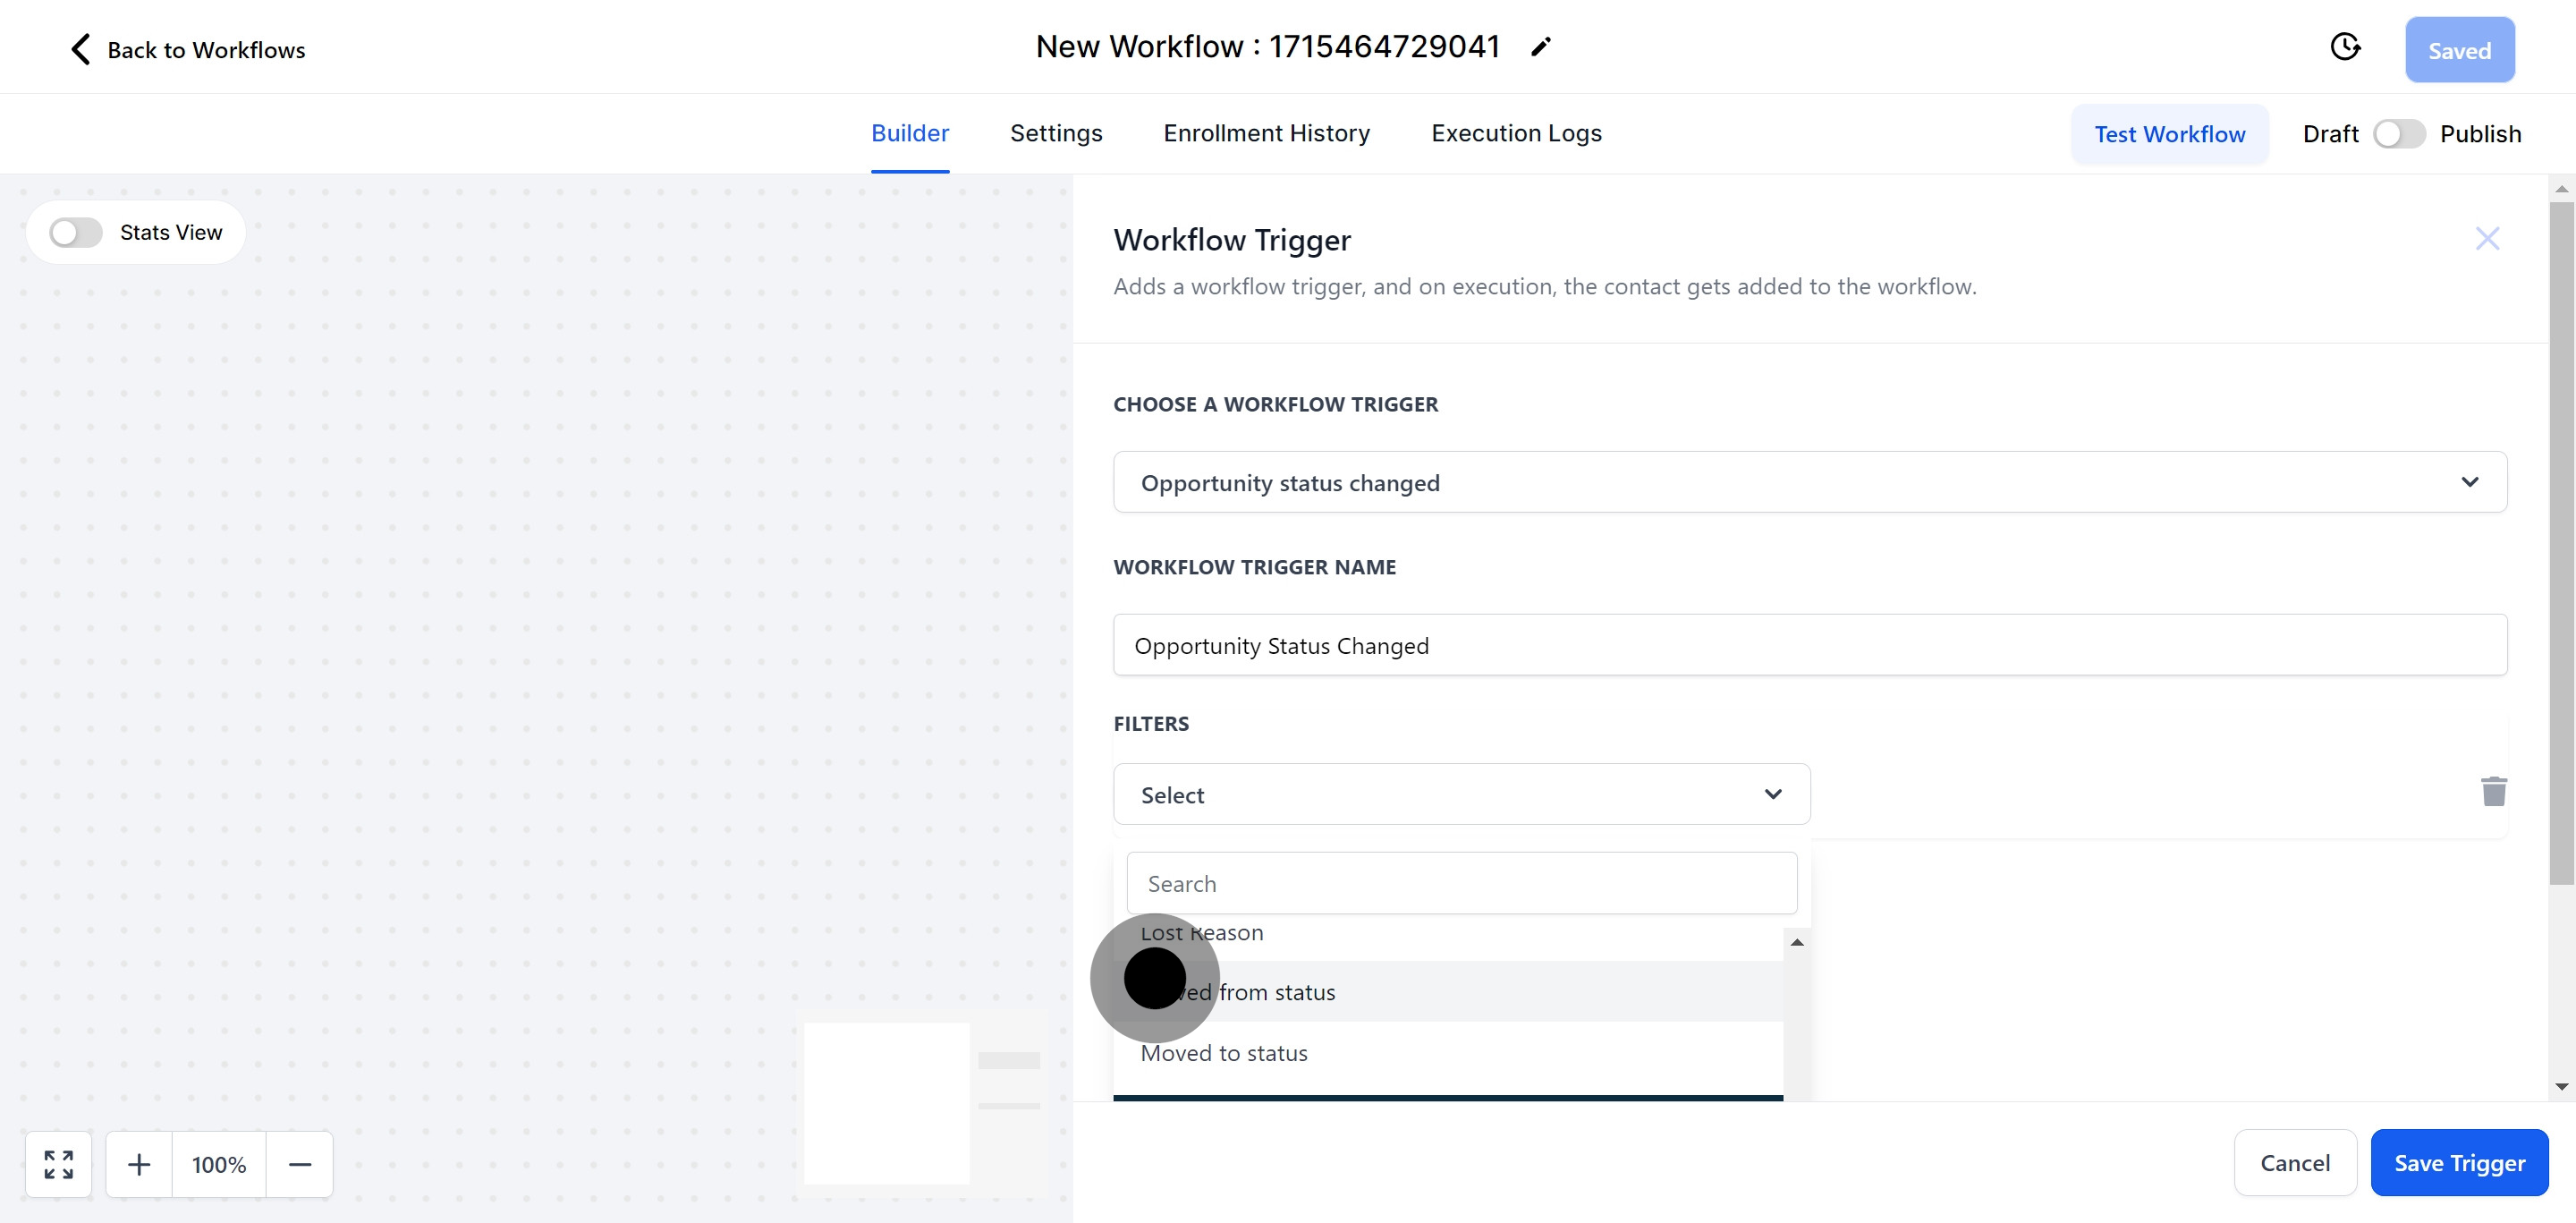
Task: Delete filter using the trash icon
Action: click(x=2493, y=791)
